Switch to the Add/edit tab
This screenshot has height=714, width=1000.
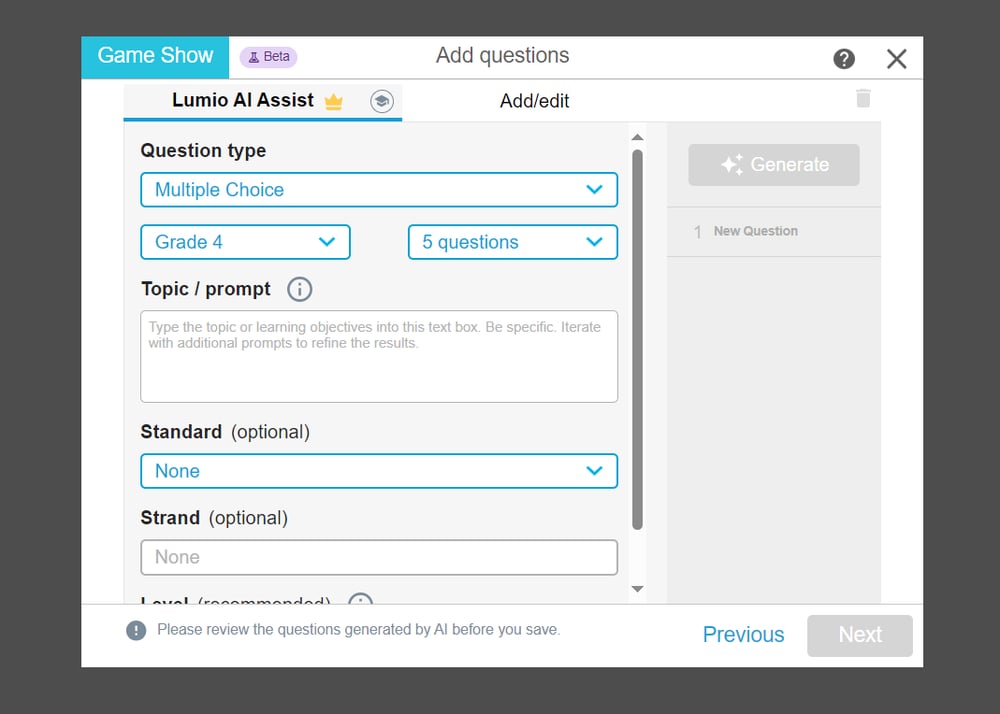(534, 100)
